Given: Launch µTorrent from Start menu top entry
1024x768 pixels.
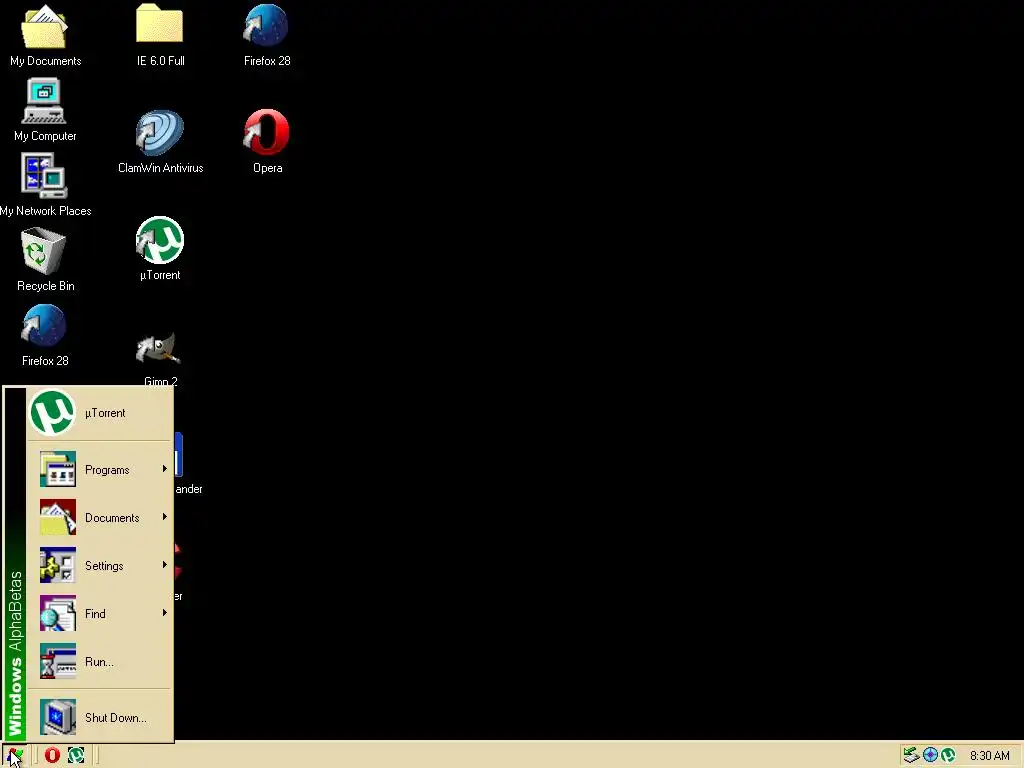Looking at the screenshot, I should (100, 413).
